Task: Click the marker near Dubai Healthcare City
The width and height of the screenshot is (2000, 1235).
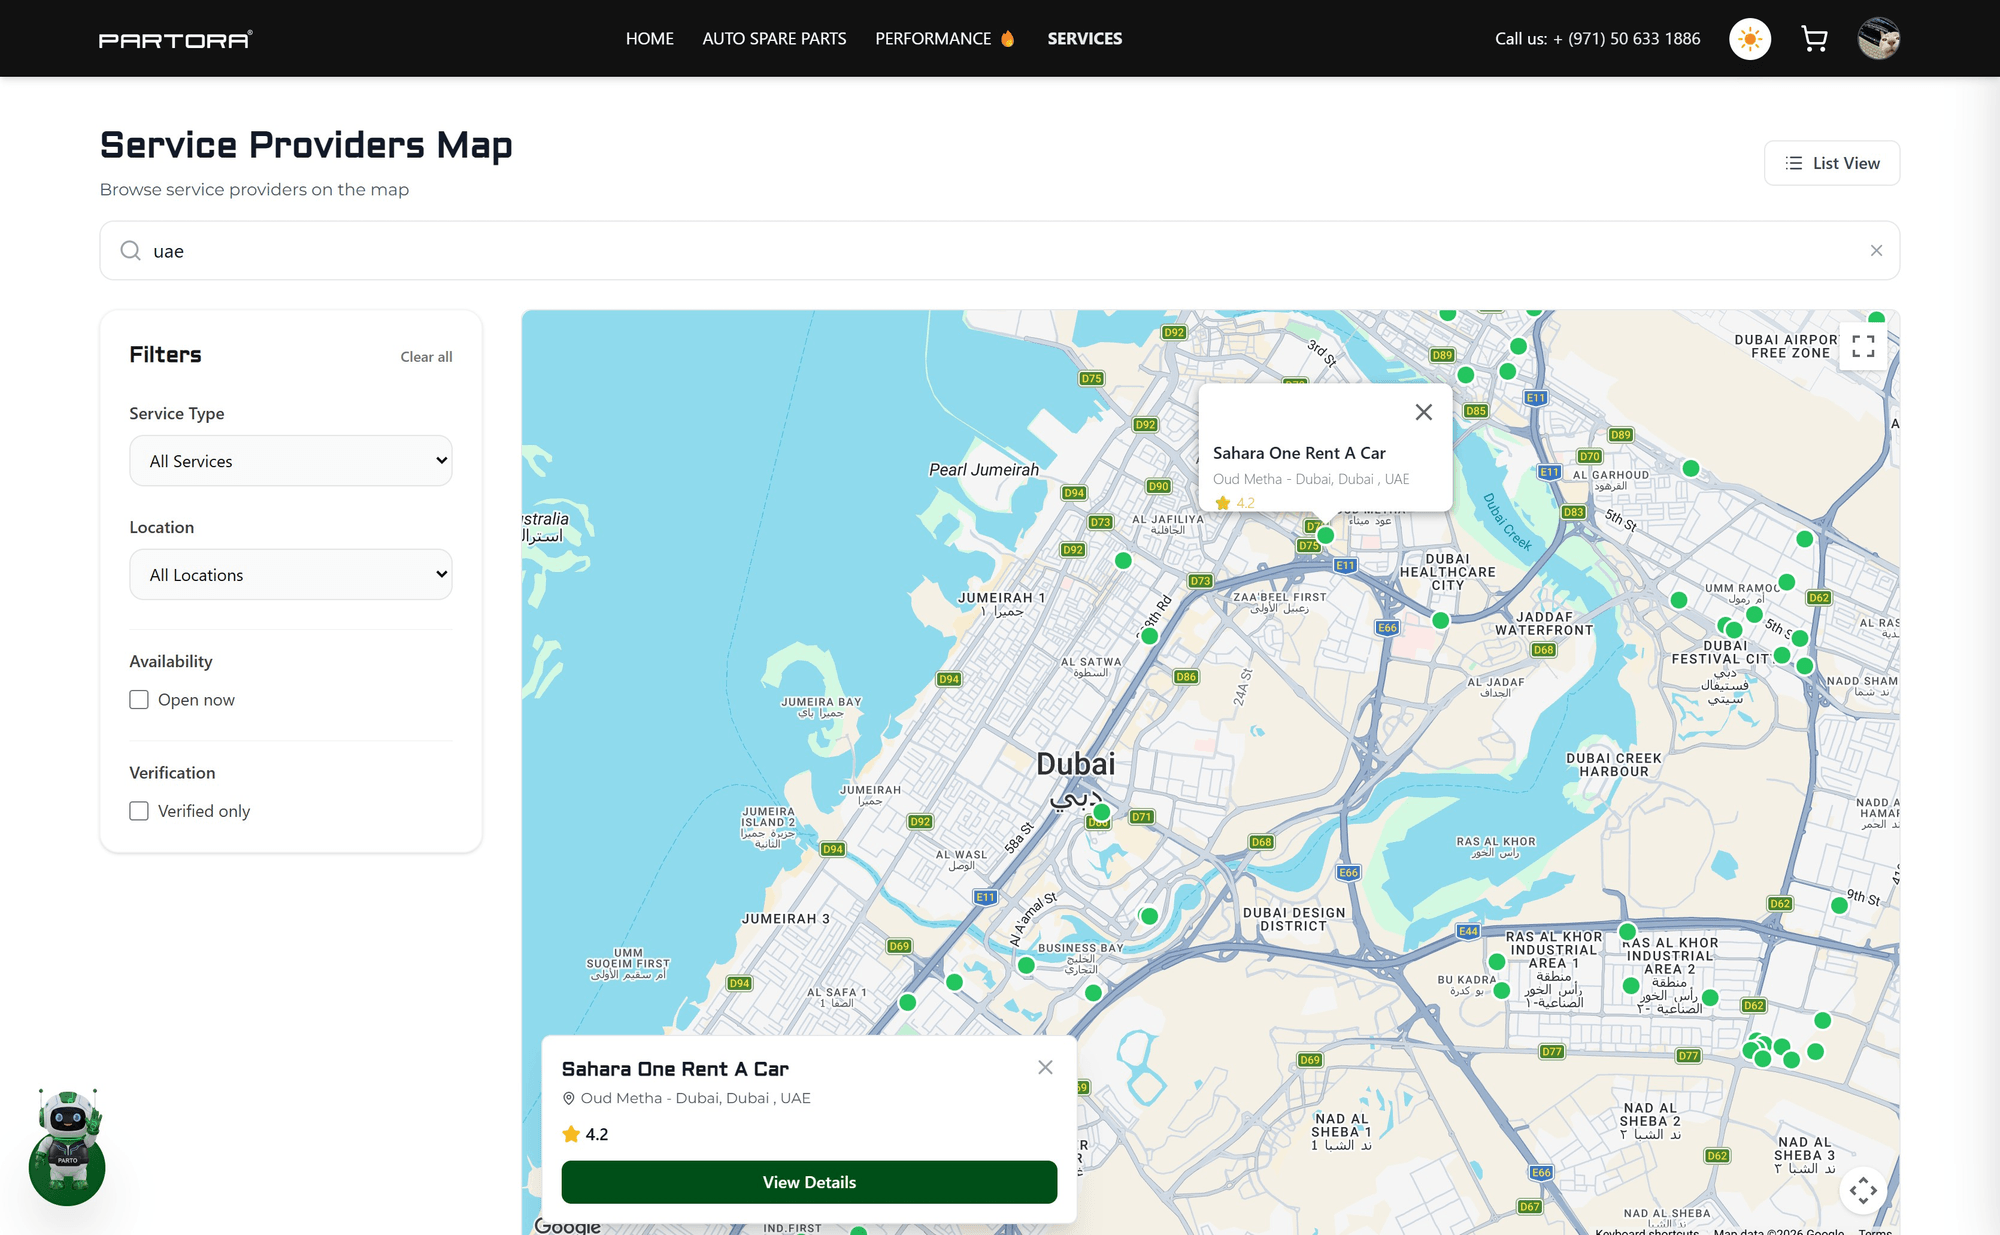Action: 1441,620
